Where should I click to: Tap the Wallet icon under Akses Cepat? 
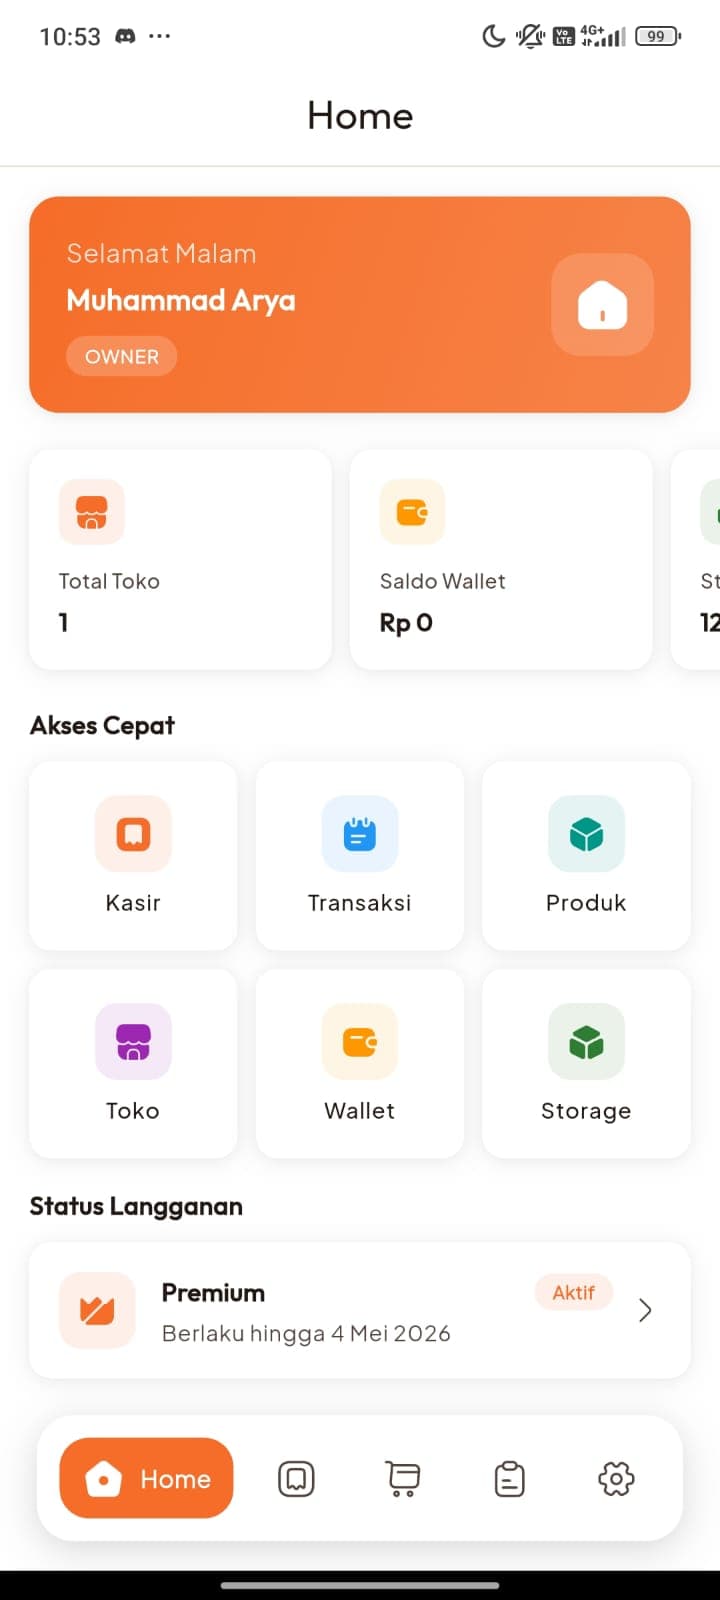click(360, 1042)
